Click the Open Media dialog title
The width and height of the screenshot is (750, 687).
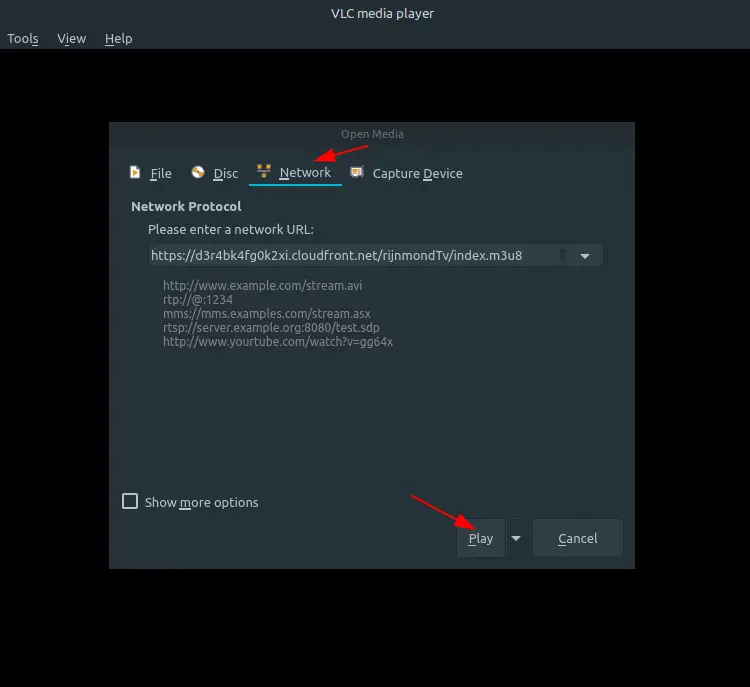coord(372,134)
